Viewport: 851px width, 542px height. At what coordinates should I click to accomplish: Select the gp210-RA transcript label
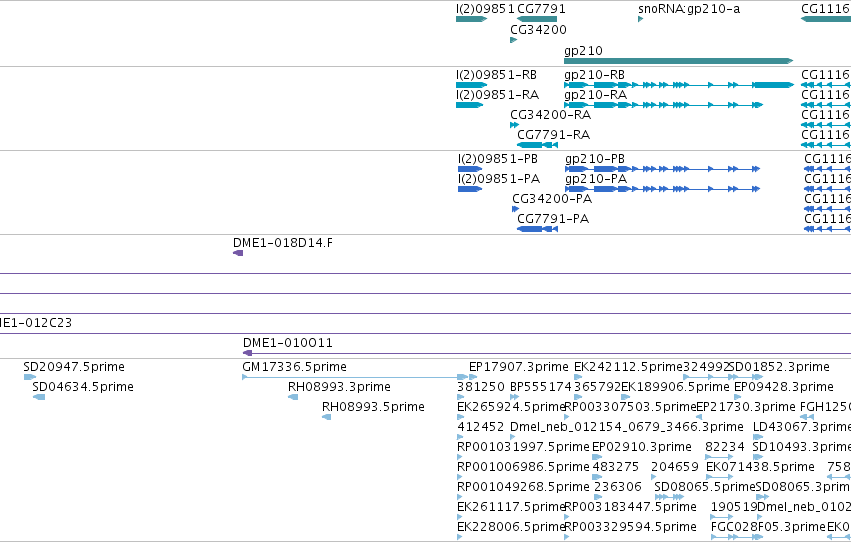(595, 95)
